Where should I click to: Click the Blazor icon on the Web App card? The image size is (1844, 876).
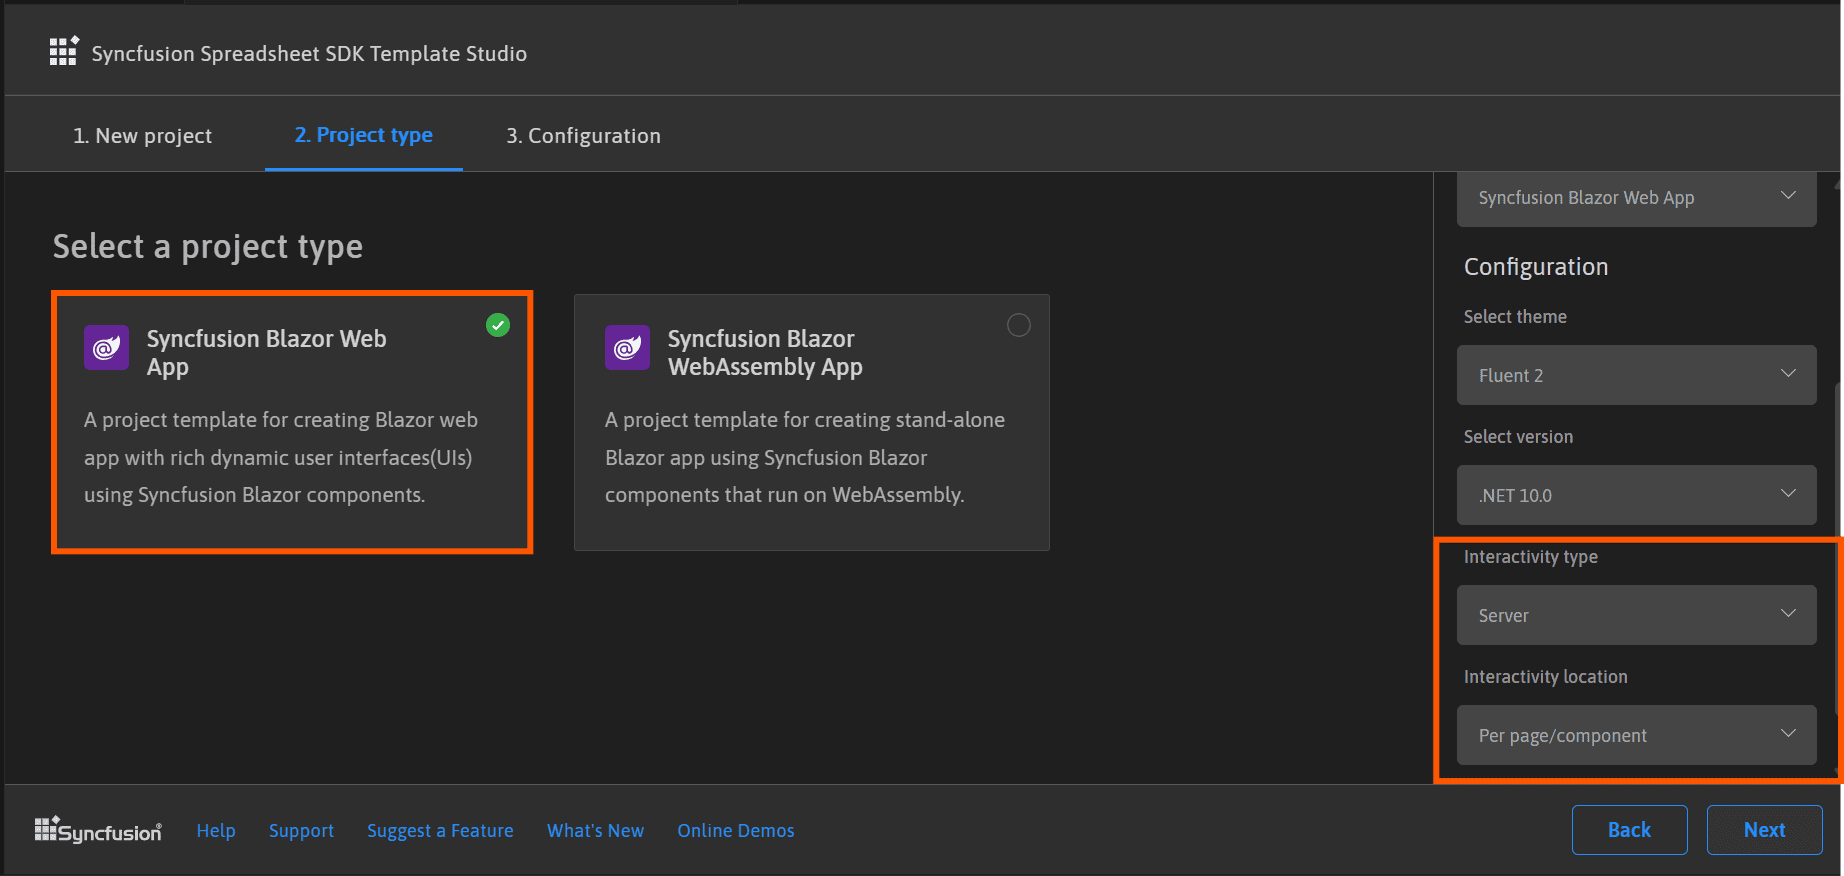tap(106, 348)
